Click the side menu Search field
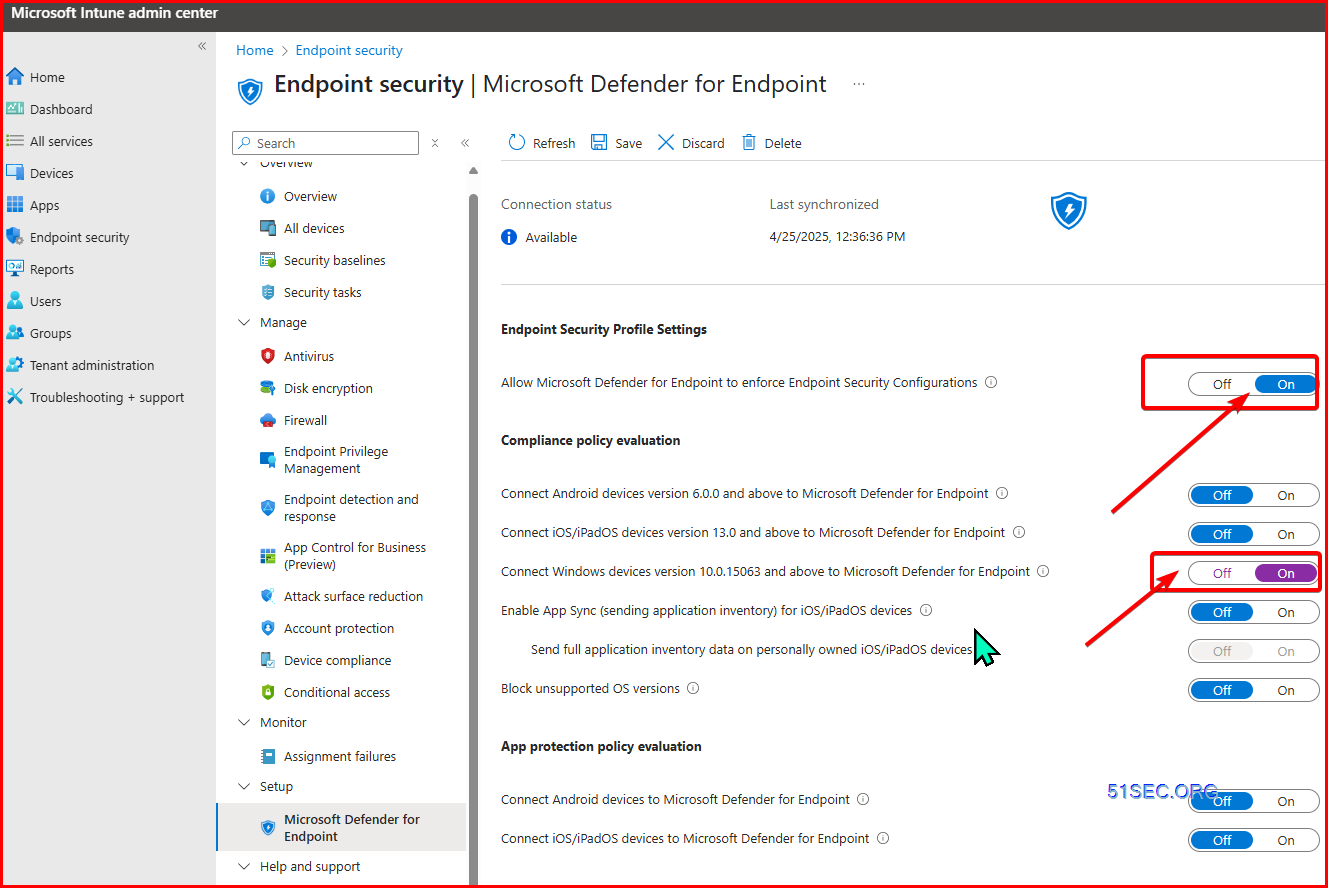Screen dimensions: 1328x888 [325, 143]
